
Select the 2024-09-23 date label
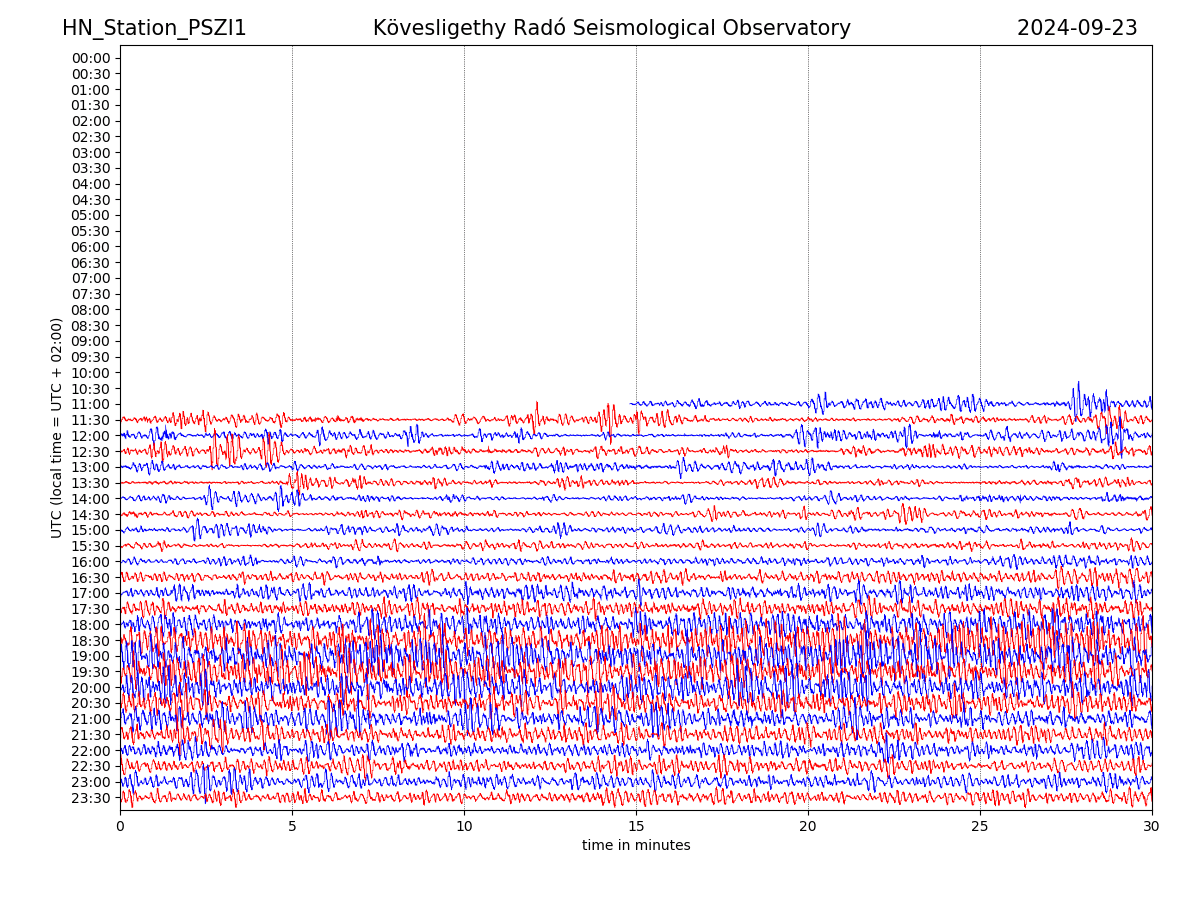click(x=1077, y=28)
